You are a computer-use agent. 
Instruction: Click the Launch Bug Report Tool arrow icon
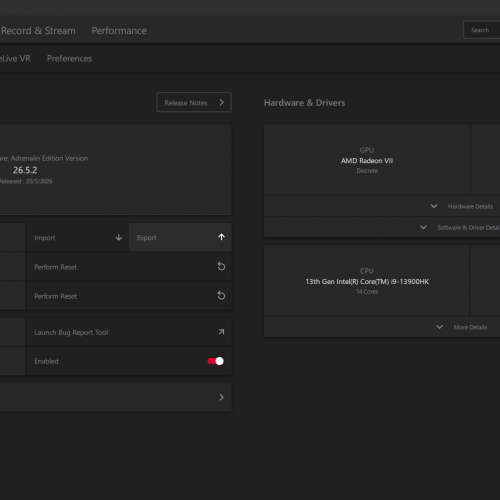pos(221,332)
